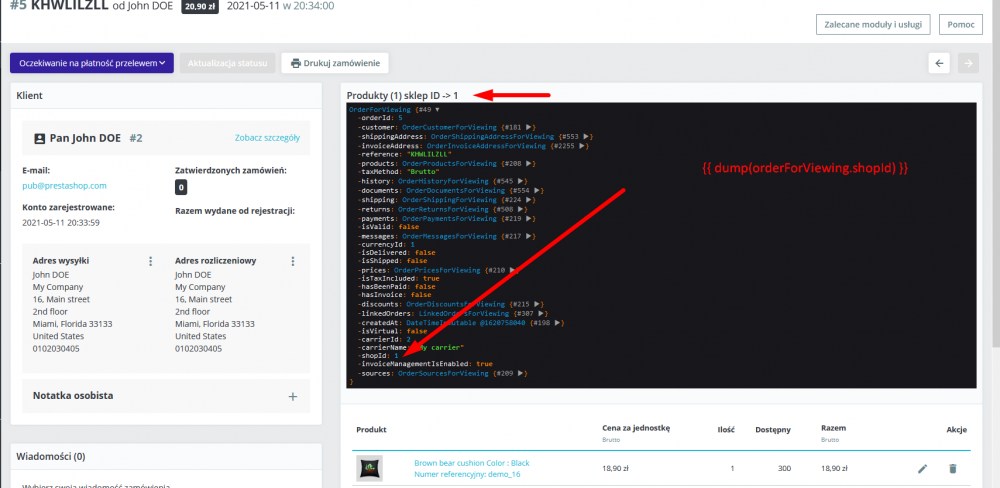The height and width of the screenshot is (488, 1000).
Task: Collapse OrderForViewing #49 dump root
Action: (437, 110)
